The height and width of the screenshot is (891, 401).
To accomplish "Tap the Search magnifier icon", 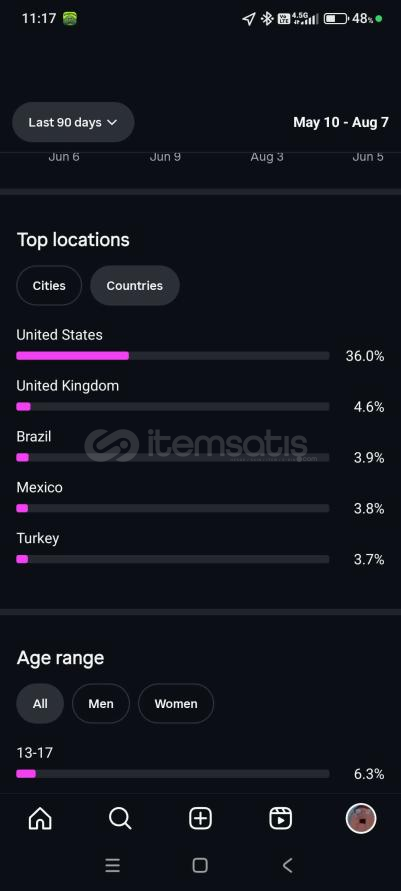I will click(120, 819).
